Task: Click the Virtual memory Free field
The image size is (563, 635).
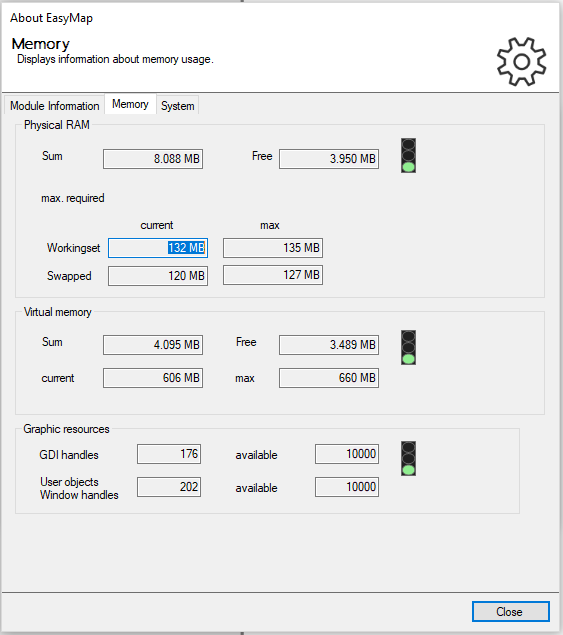Action: click(329, 345)
